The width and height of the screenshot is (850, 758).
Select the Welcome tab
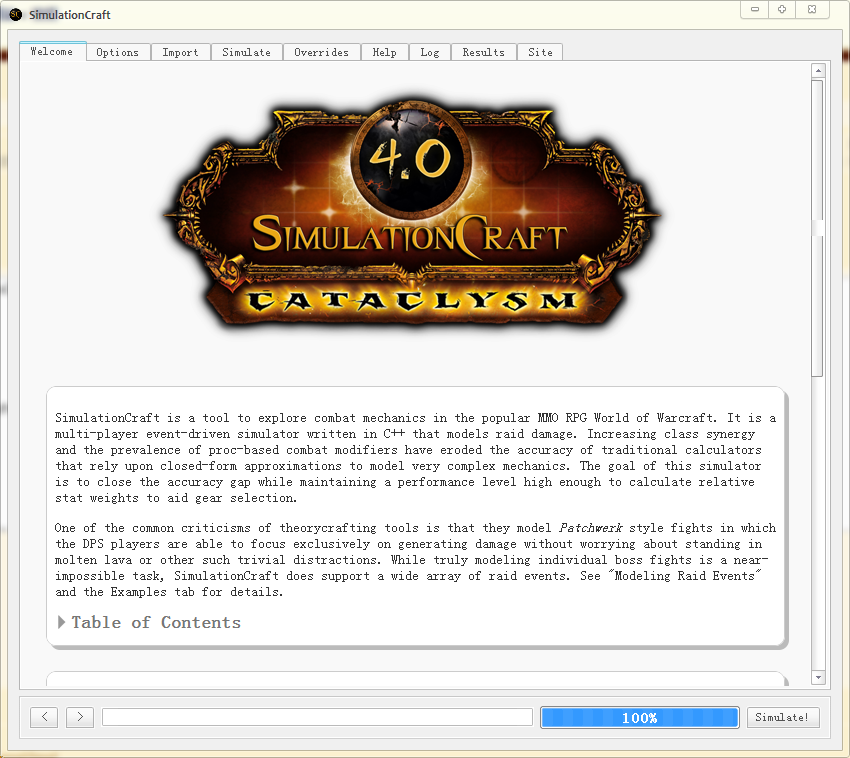[52, 51]
